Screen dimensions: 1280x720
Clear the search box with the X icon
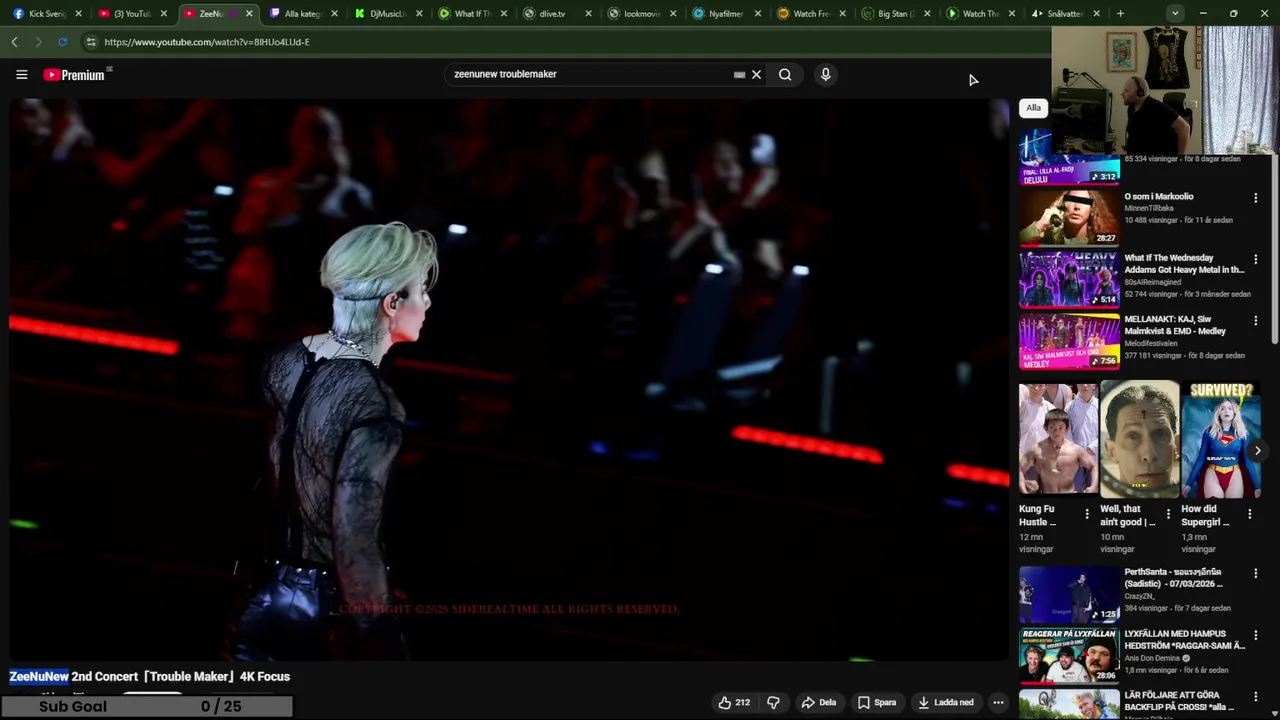click(756, 74)
